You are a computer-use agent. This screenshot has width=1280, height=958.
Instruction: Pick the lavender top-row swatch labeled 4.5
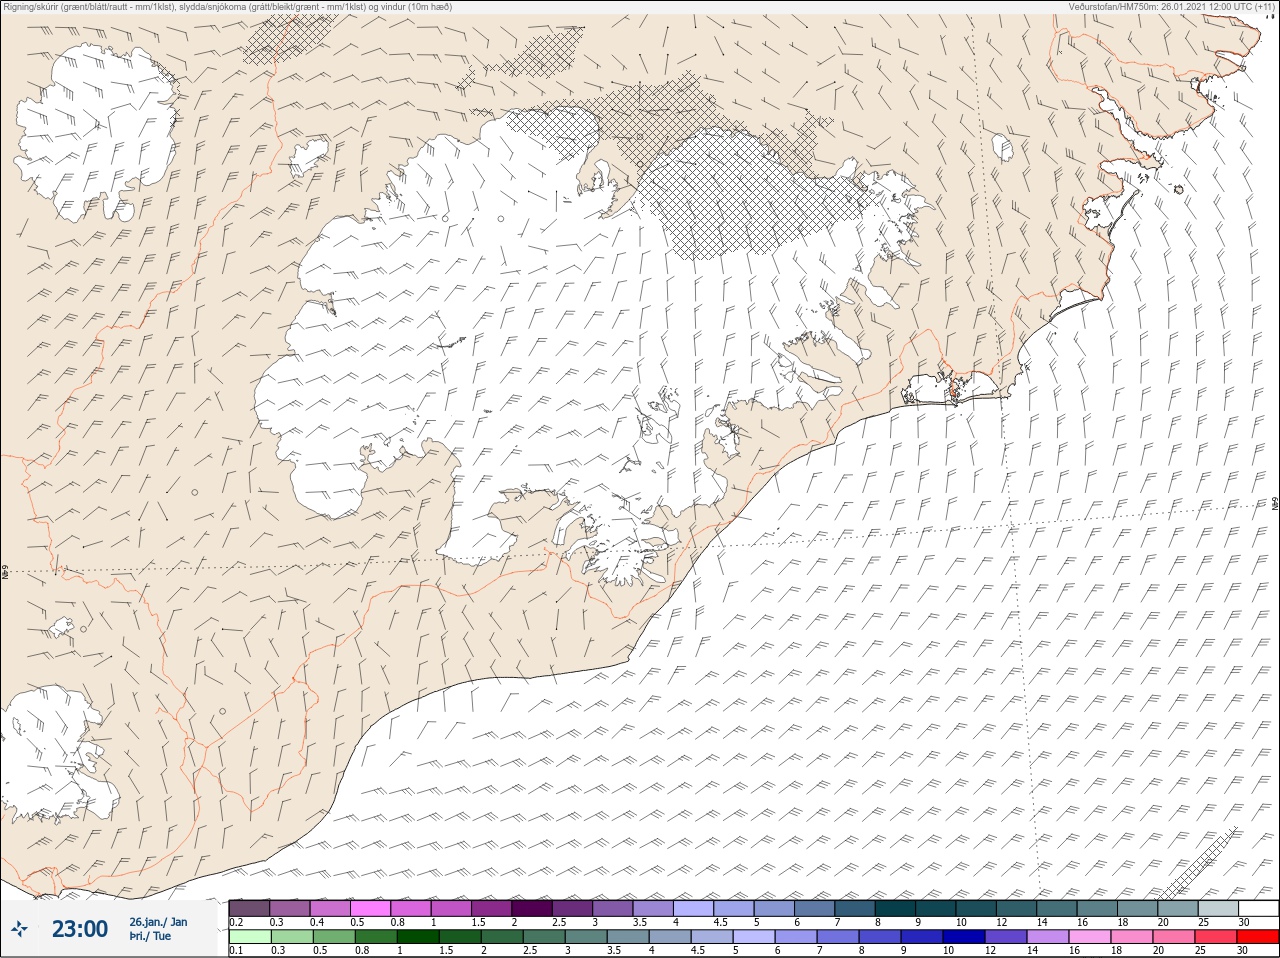[x=734, y=908]
